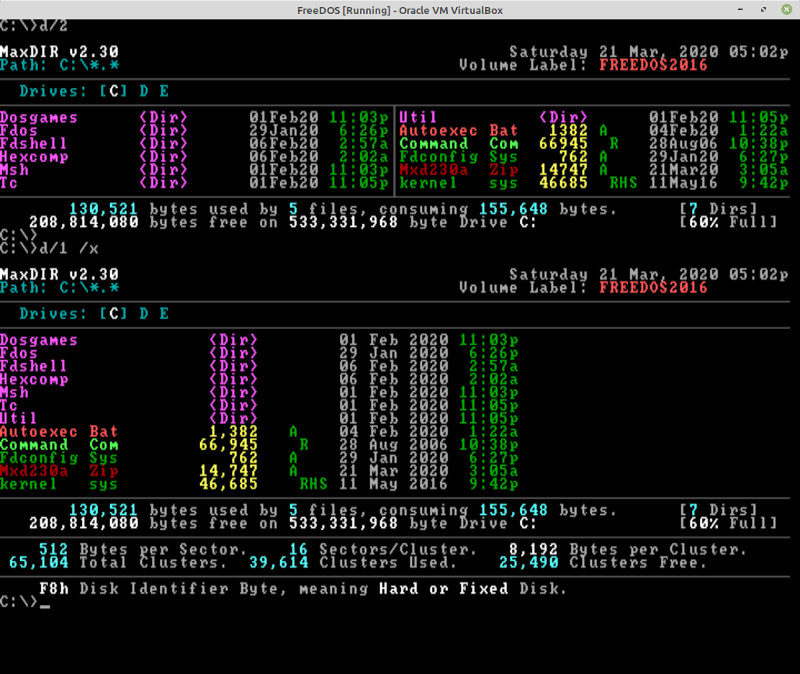This screenshot has width=800, height=674.
Task: Select "Tc" directory in the d/1 /x output
Action: [9, 406]
